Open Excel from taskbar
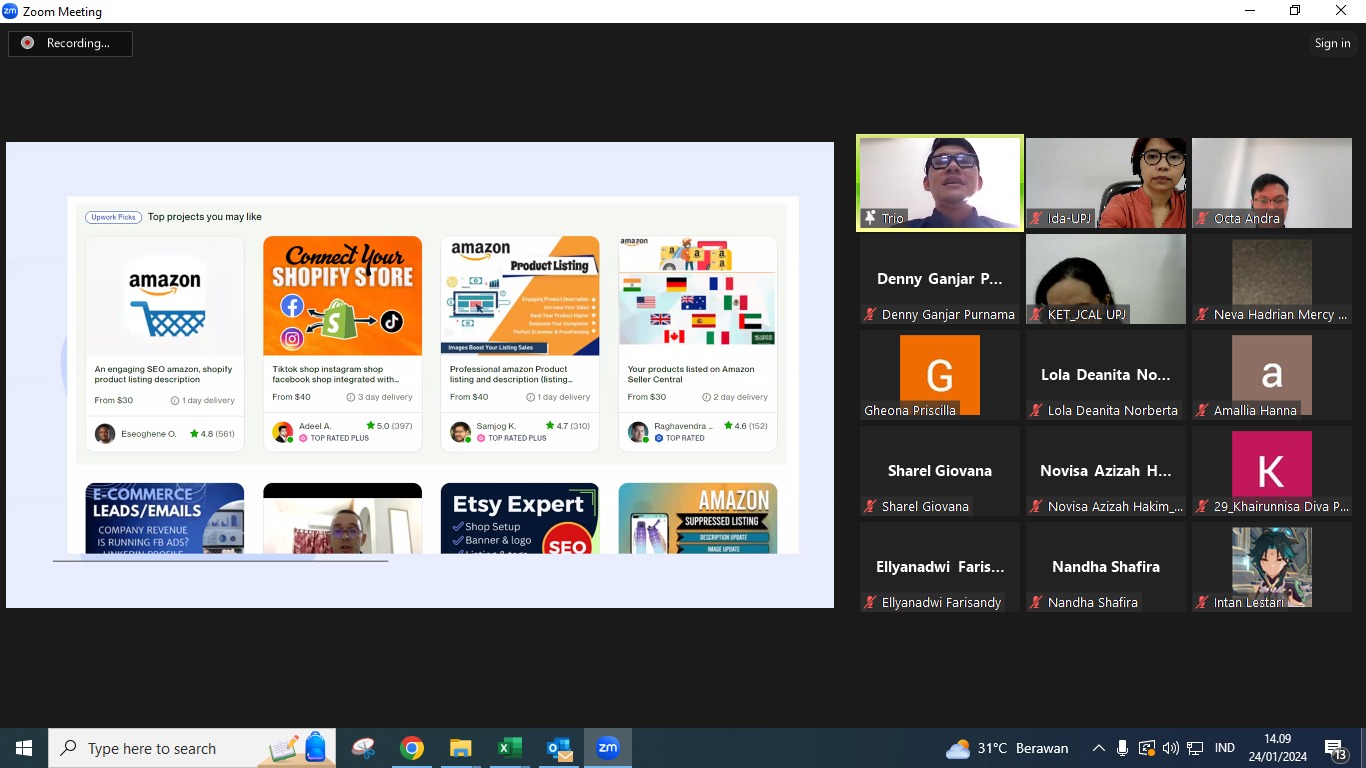 click(x=510, y=748)
